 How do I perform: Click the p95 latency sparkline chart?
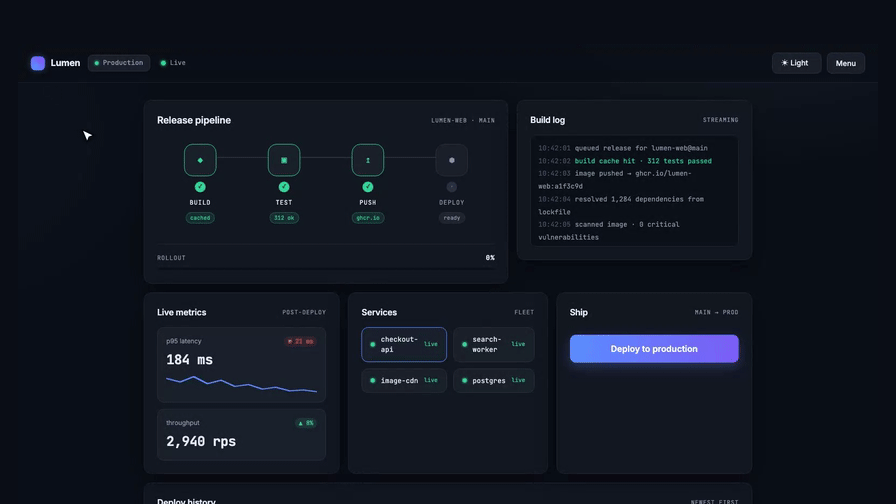pos(241,384)
